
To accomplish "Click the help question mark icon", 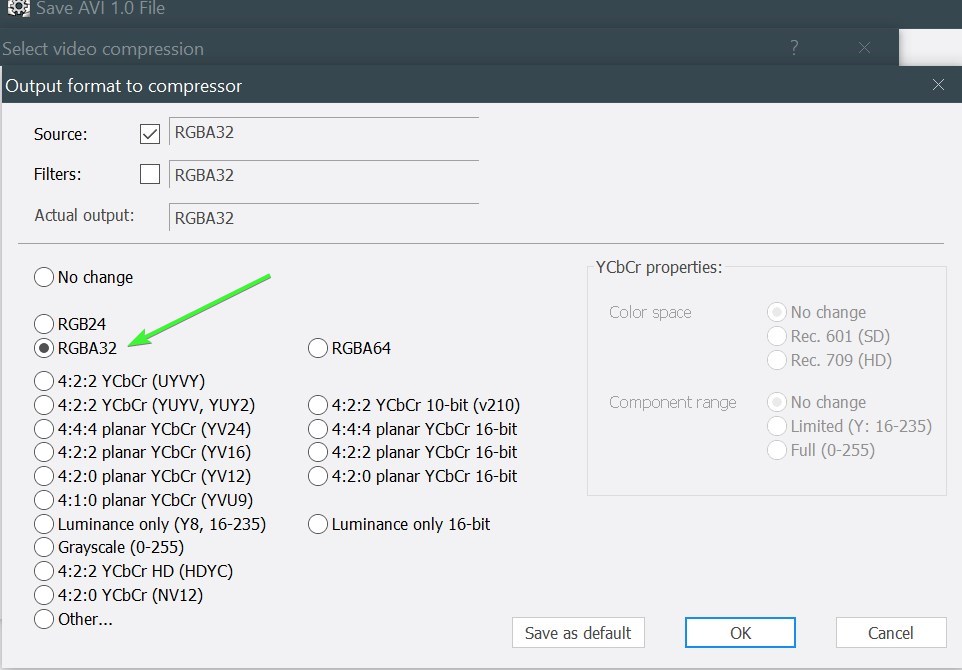I will point(794,48).
